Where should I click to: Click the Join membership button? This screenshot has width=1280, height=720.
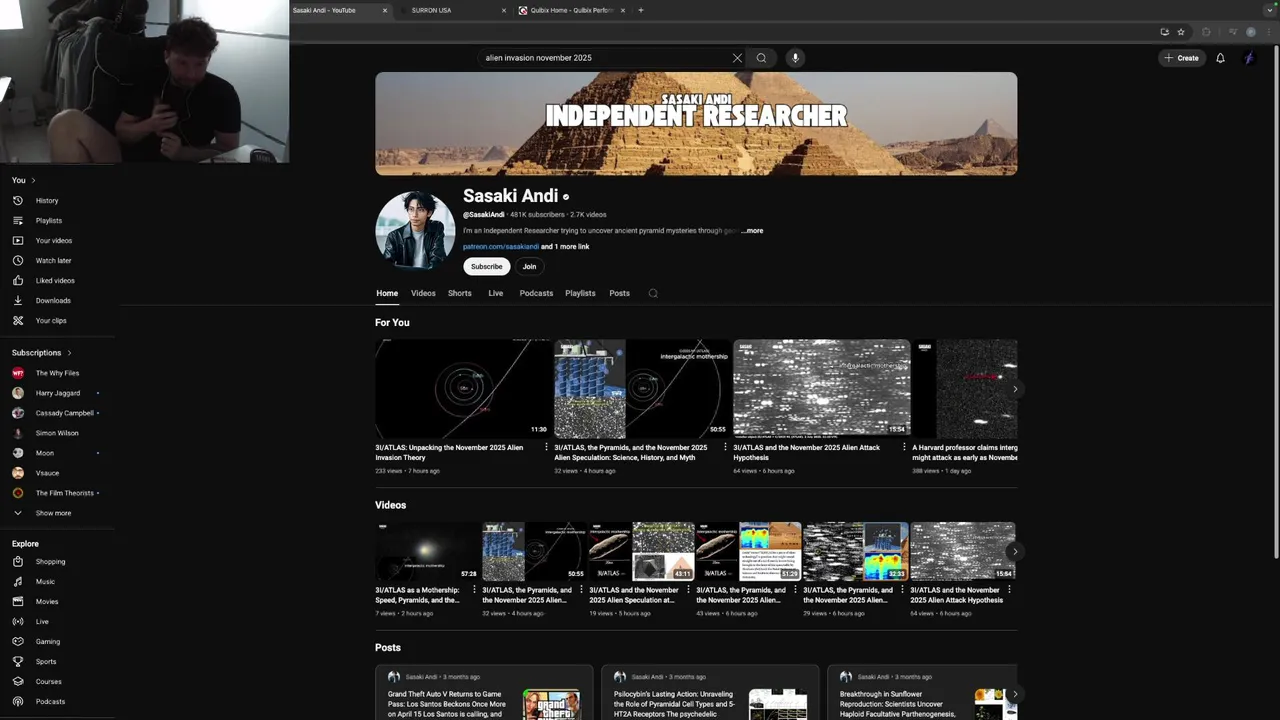click(x=529, y=266)
